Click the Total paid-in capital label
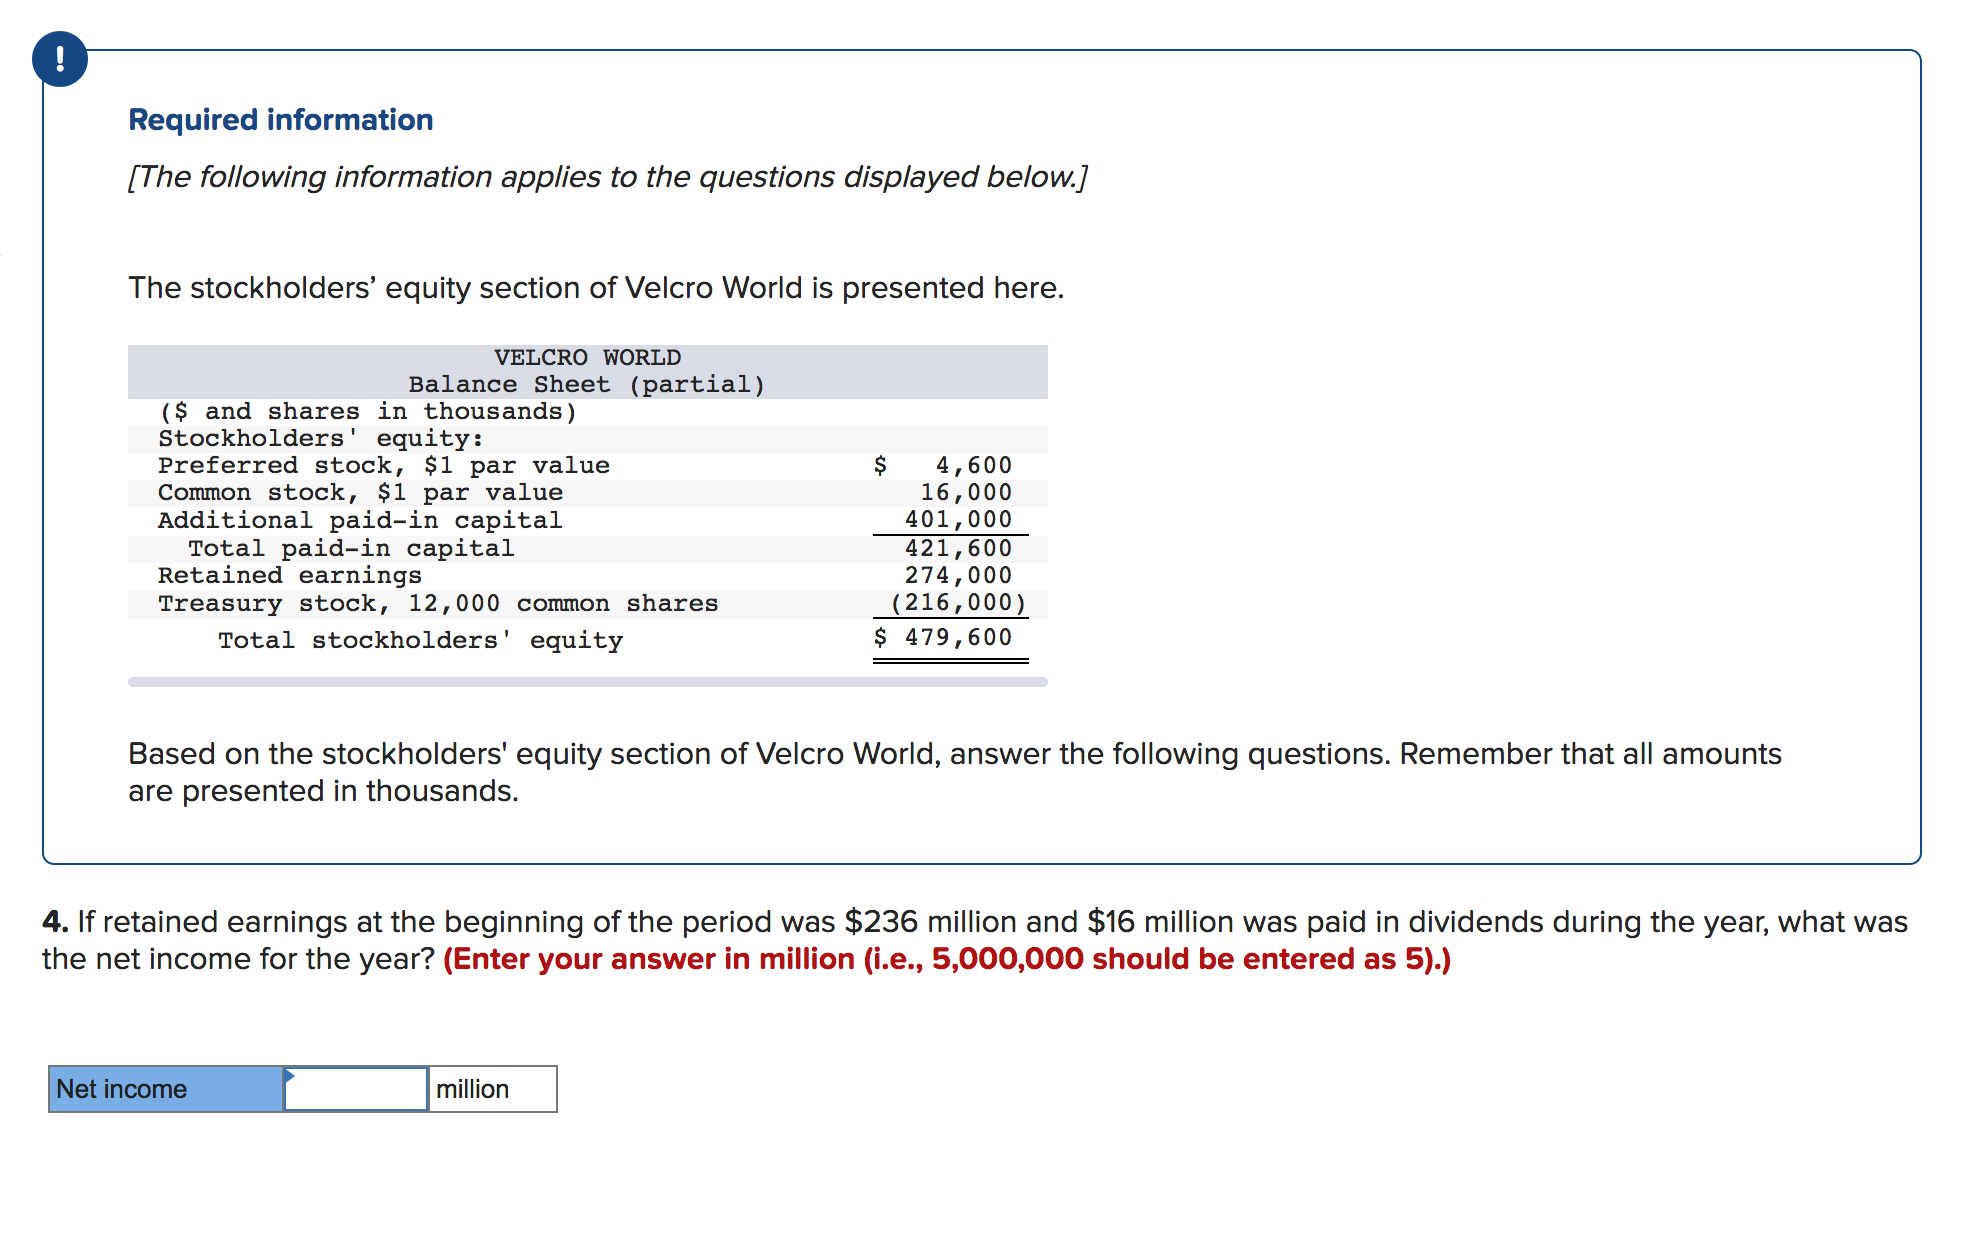This screenshot has height=1248, width=1962. 351,548
